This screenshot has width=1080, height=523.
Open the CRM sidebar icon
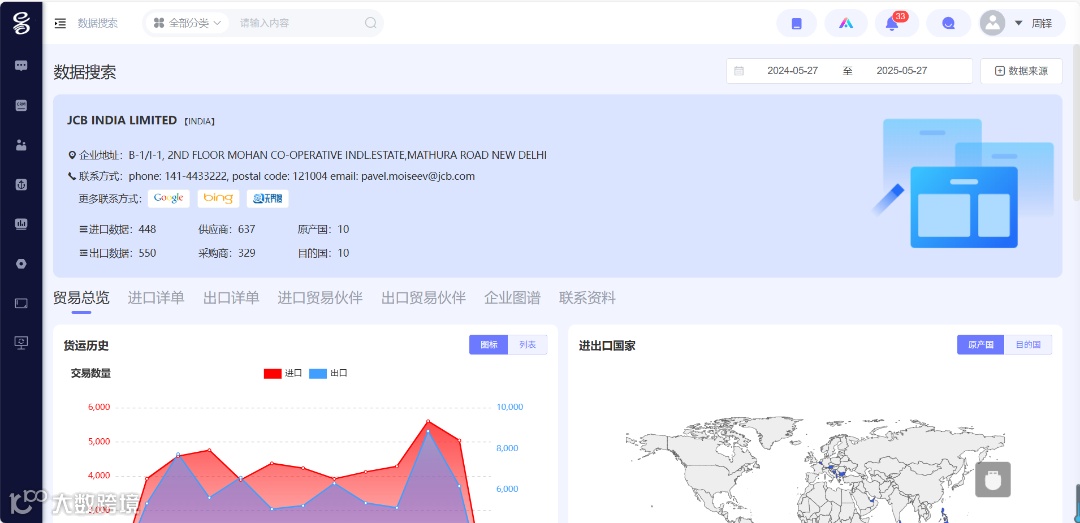pos(21,105)
